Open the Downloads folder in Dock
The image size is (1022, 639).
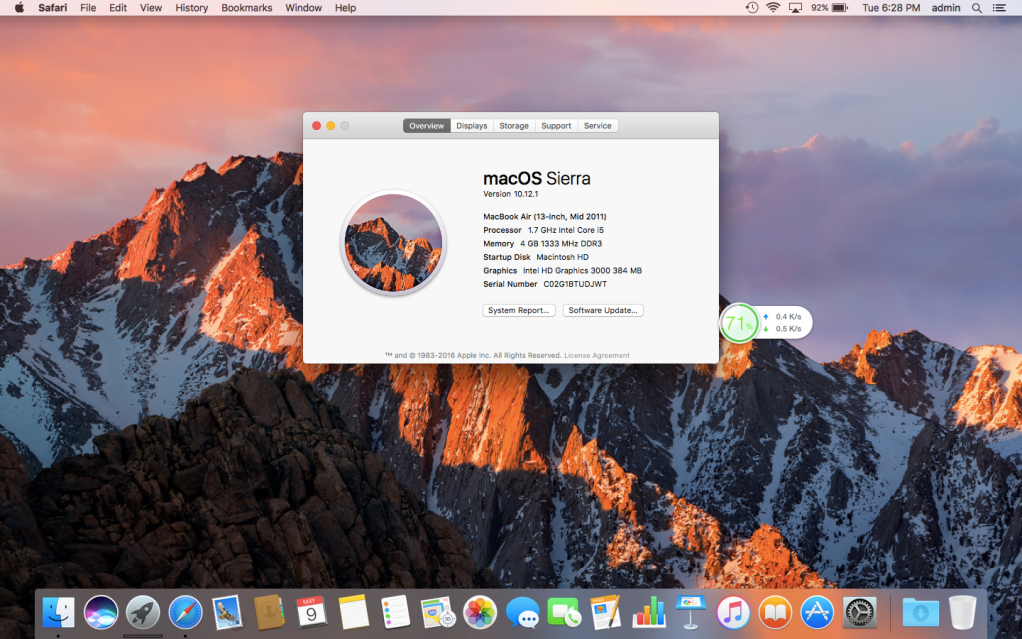[920, 613]
